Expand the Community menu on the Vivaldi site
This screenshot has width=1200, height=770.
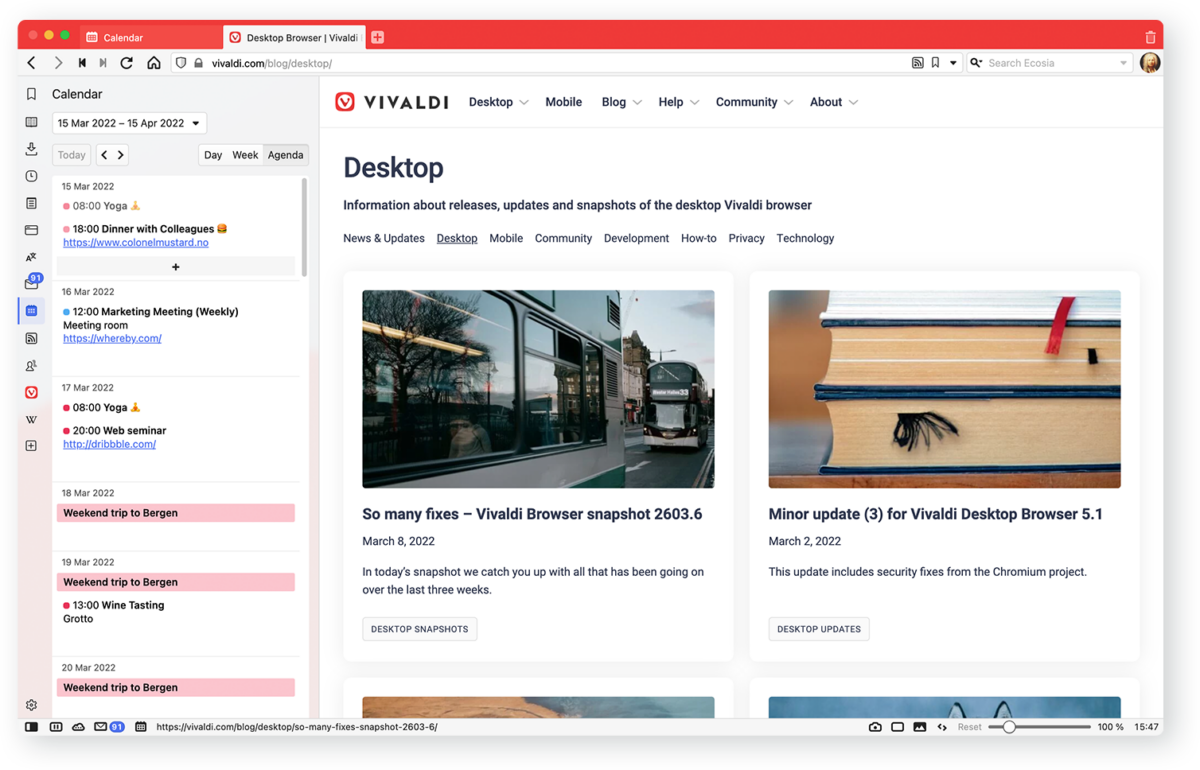pyautogui.click(x=754, y=101)
